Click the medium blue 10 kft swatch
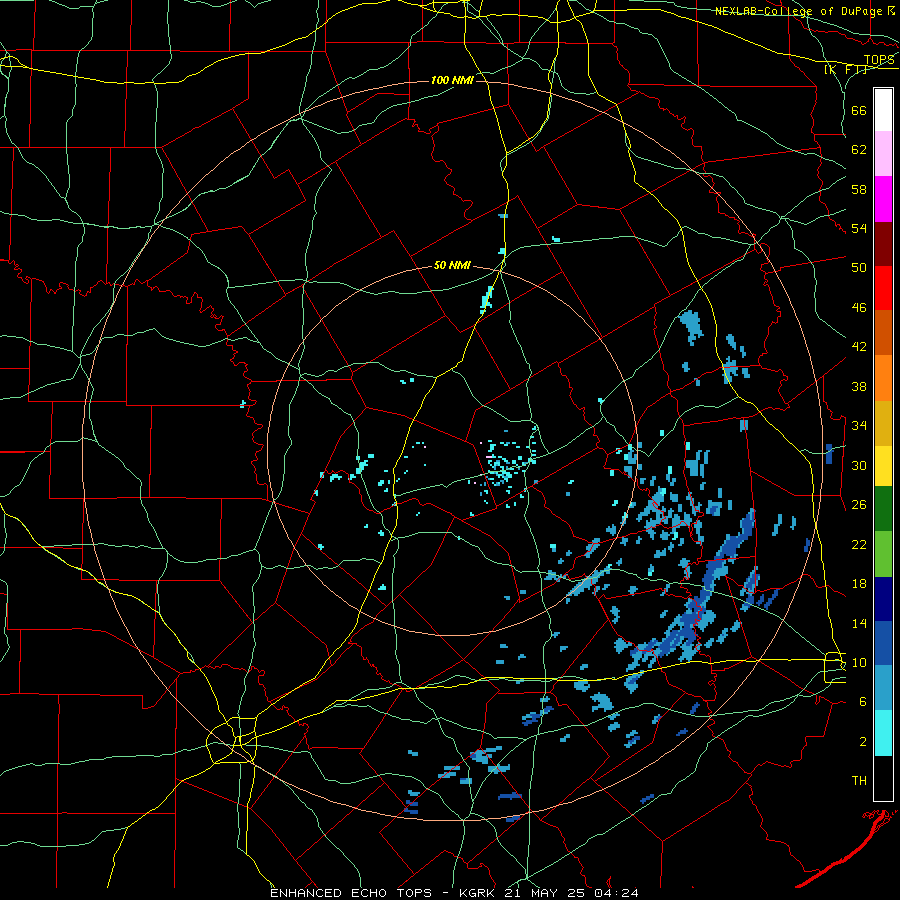Screen dimensions: 900x900 pyautogui.click(x=883, y=643)
